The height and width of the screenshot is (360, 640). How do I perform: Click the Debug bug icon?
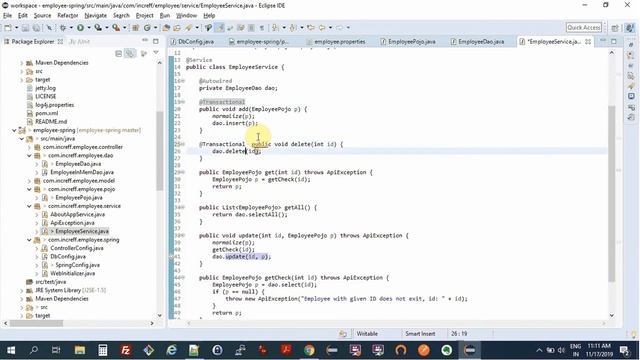pyautogui.click(x=63, y=28)
